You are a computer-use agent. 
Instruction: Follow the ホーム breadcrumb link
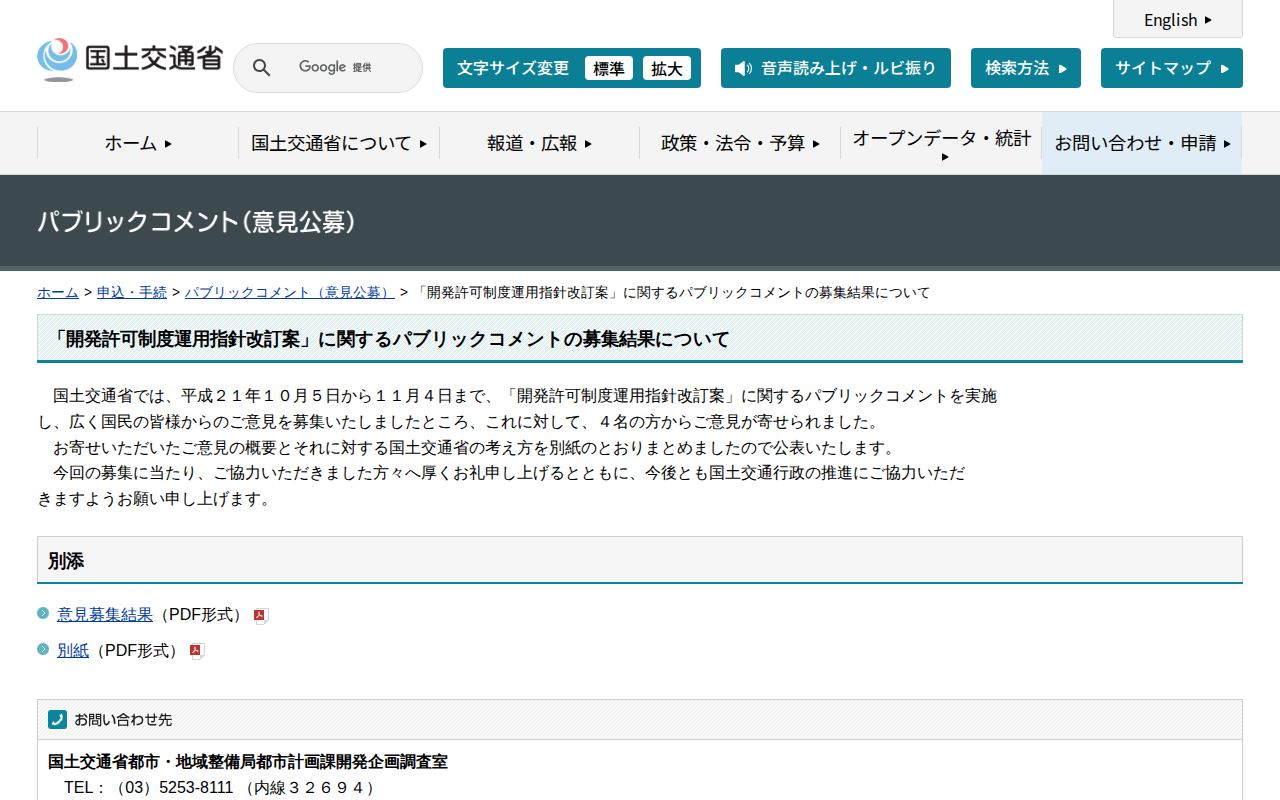tap(58, 292)
